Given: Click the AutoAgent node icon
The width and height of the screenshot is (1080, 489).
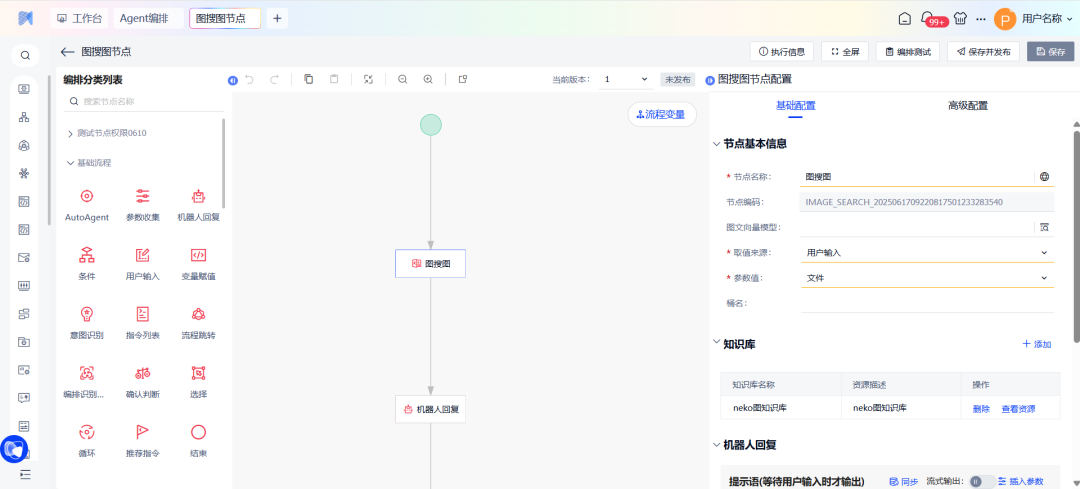Looking at the screenshot, I should pos(87,197).
